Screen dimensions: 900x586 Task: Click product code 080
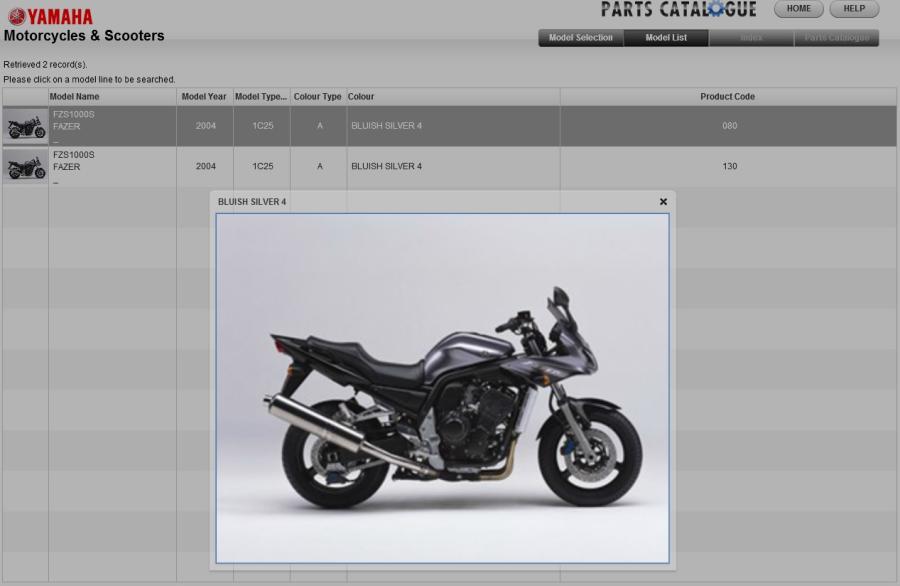coord(730,126)
